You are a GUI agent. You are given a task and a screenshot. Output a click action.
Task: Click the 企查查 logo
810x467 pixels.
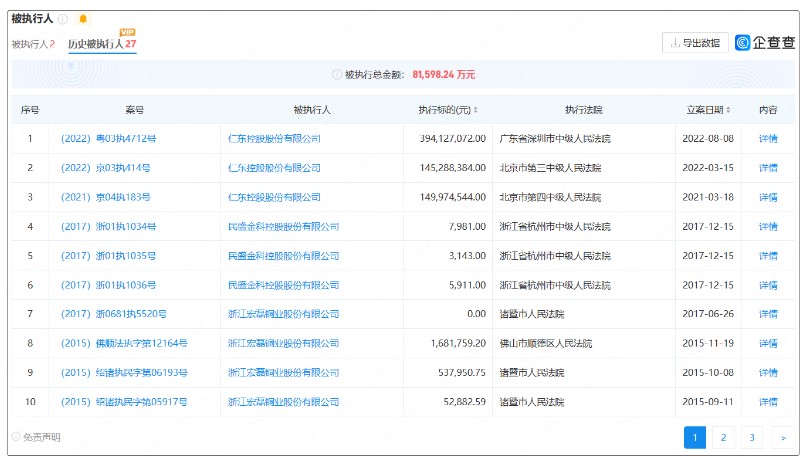765,42
